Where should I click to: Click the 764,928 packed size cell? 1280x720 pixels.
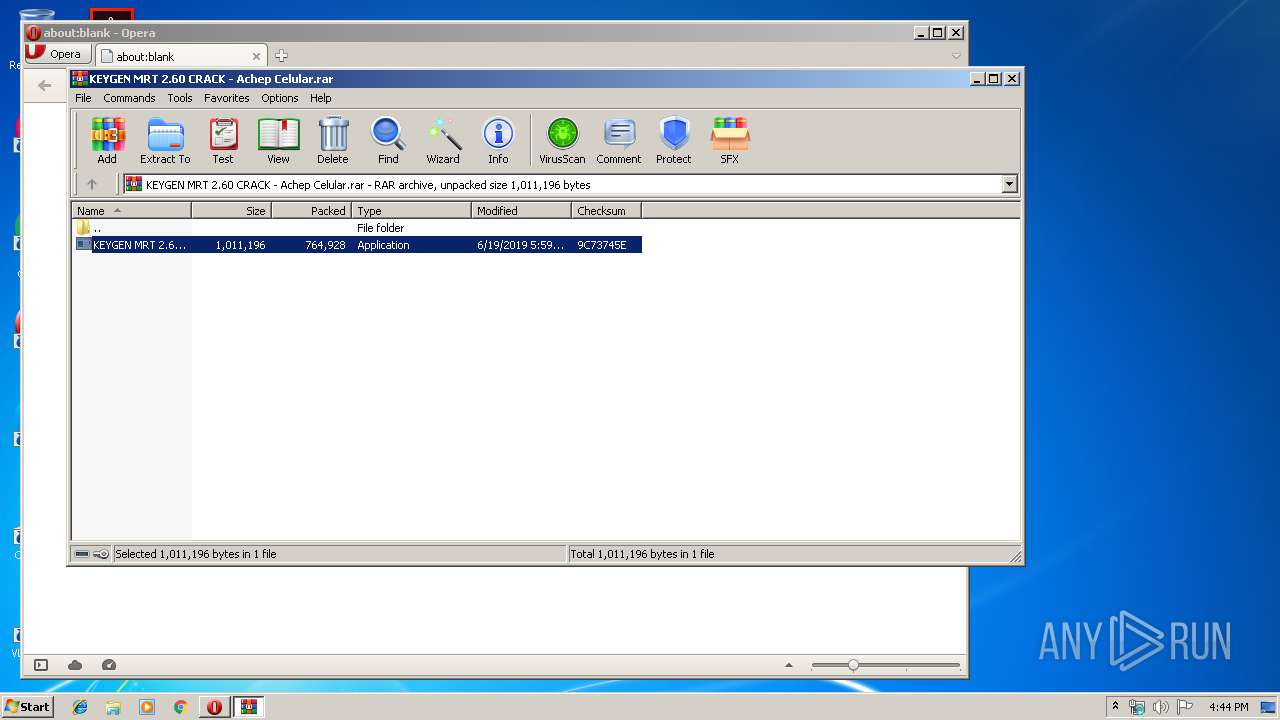[325, 245]
